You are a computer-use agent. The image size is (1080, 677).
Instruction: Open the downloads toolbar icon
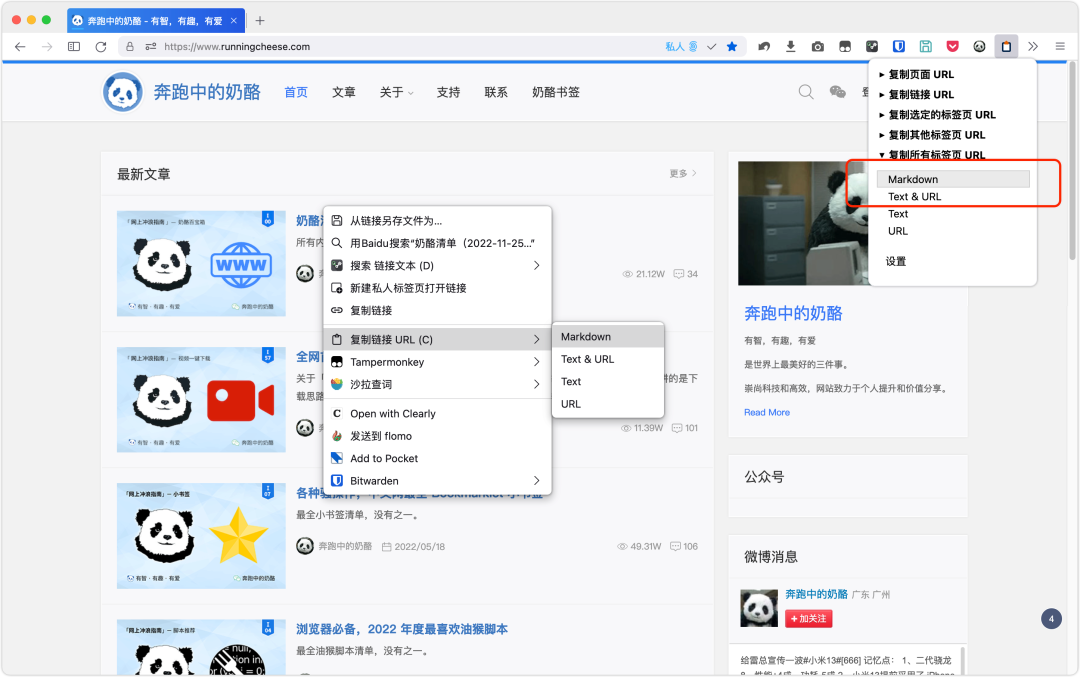(x=791, y=47)
